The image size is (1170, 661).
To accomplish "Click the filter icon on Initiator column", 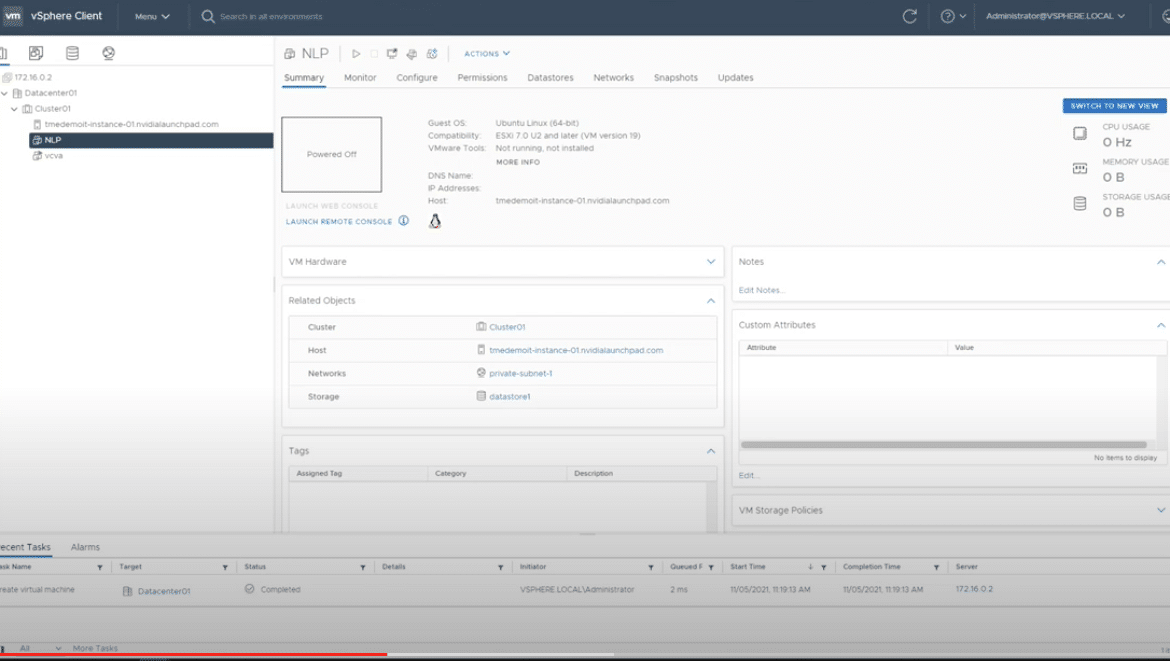I will 651,568.
